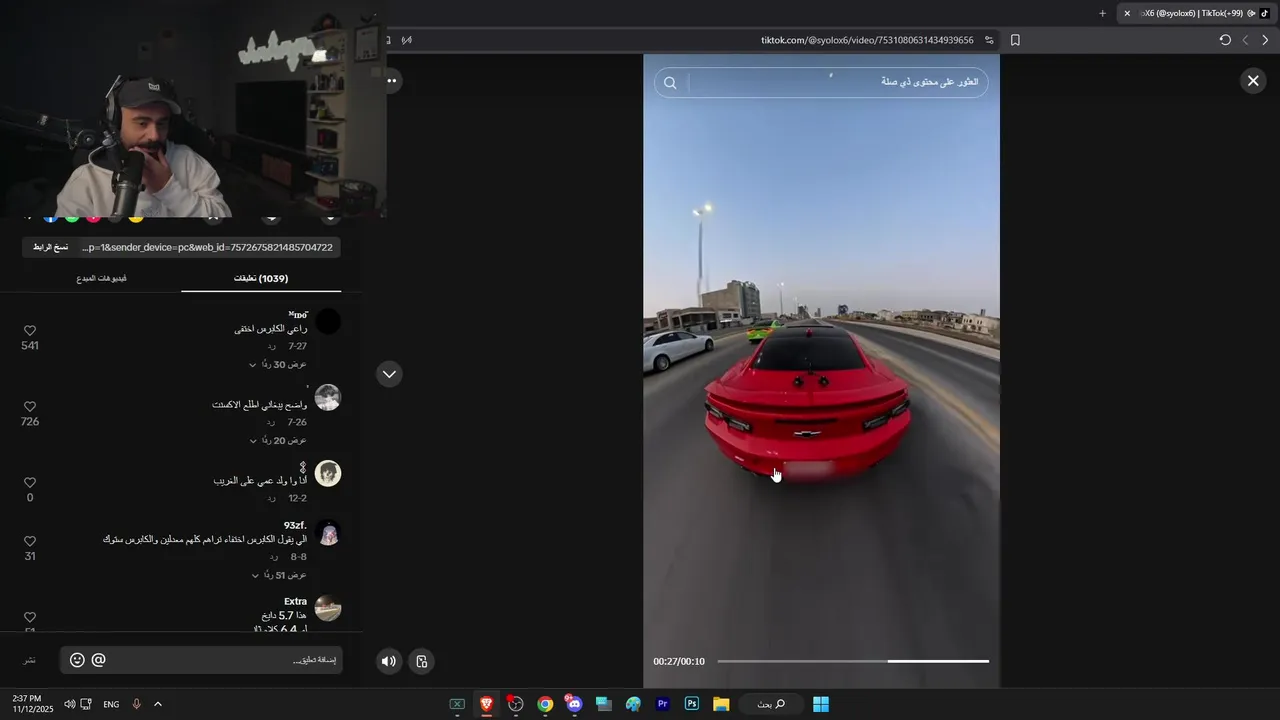Like the comment with 541 likes
Screen dimensions: 1280x720
[30, 331]
